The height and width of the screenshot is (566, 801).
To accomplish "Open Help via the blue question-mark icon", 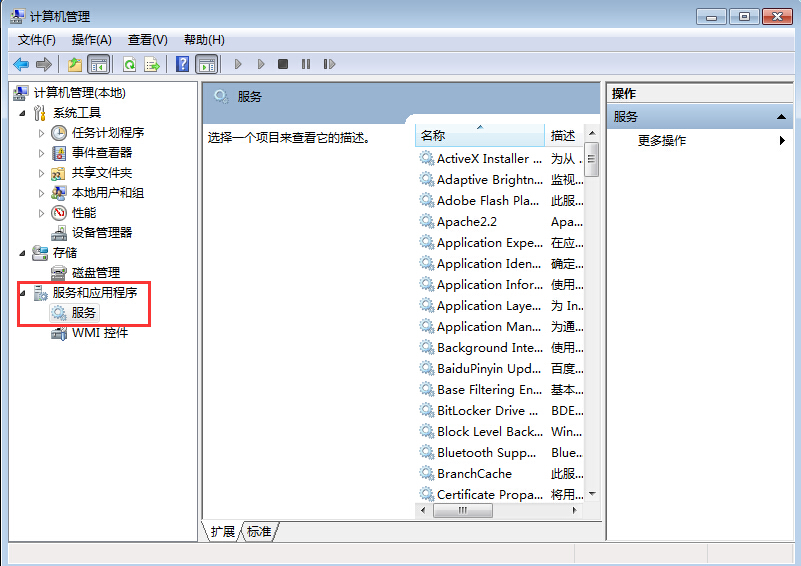I will [x=182, y=64].
